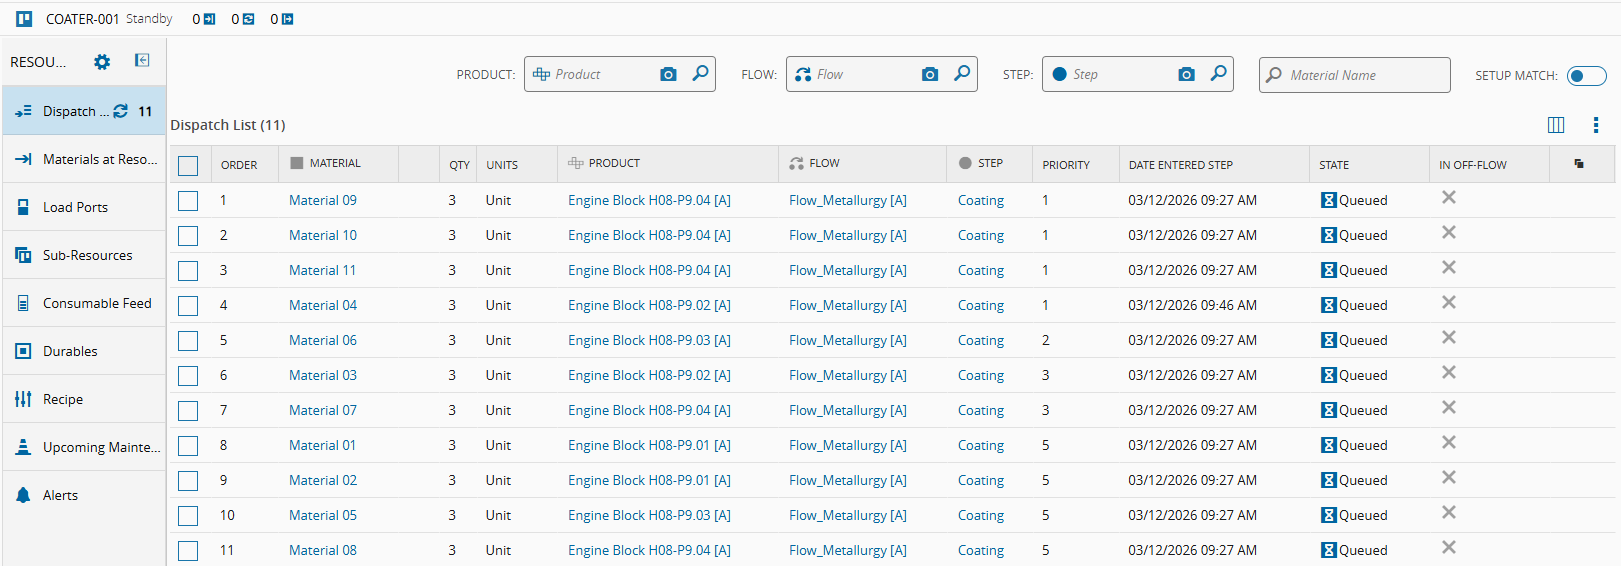Screen dimensions: 1621x566
Task: Click the second counter icon in header
Action: point(248,19)
